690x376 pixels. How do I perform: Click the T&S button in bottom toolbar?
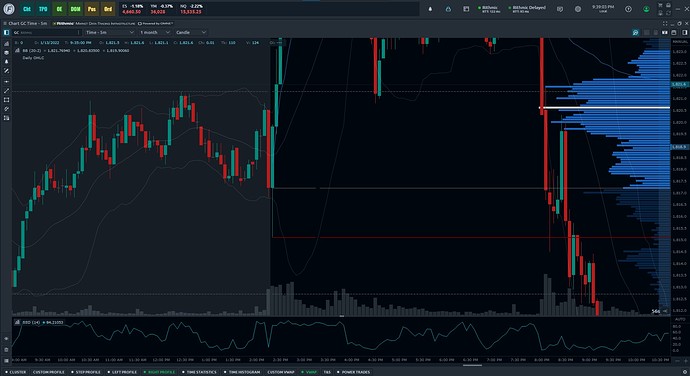pyautogui.click(x=327, y=372)
